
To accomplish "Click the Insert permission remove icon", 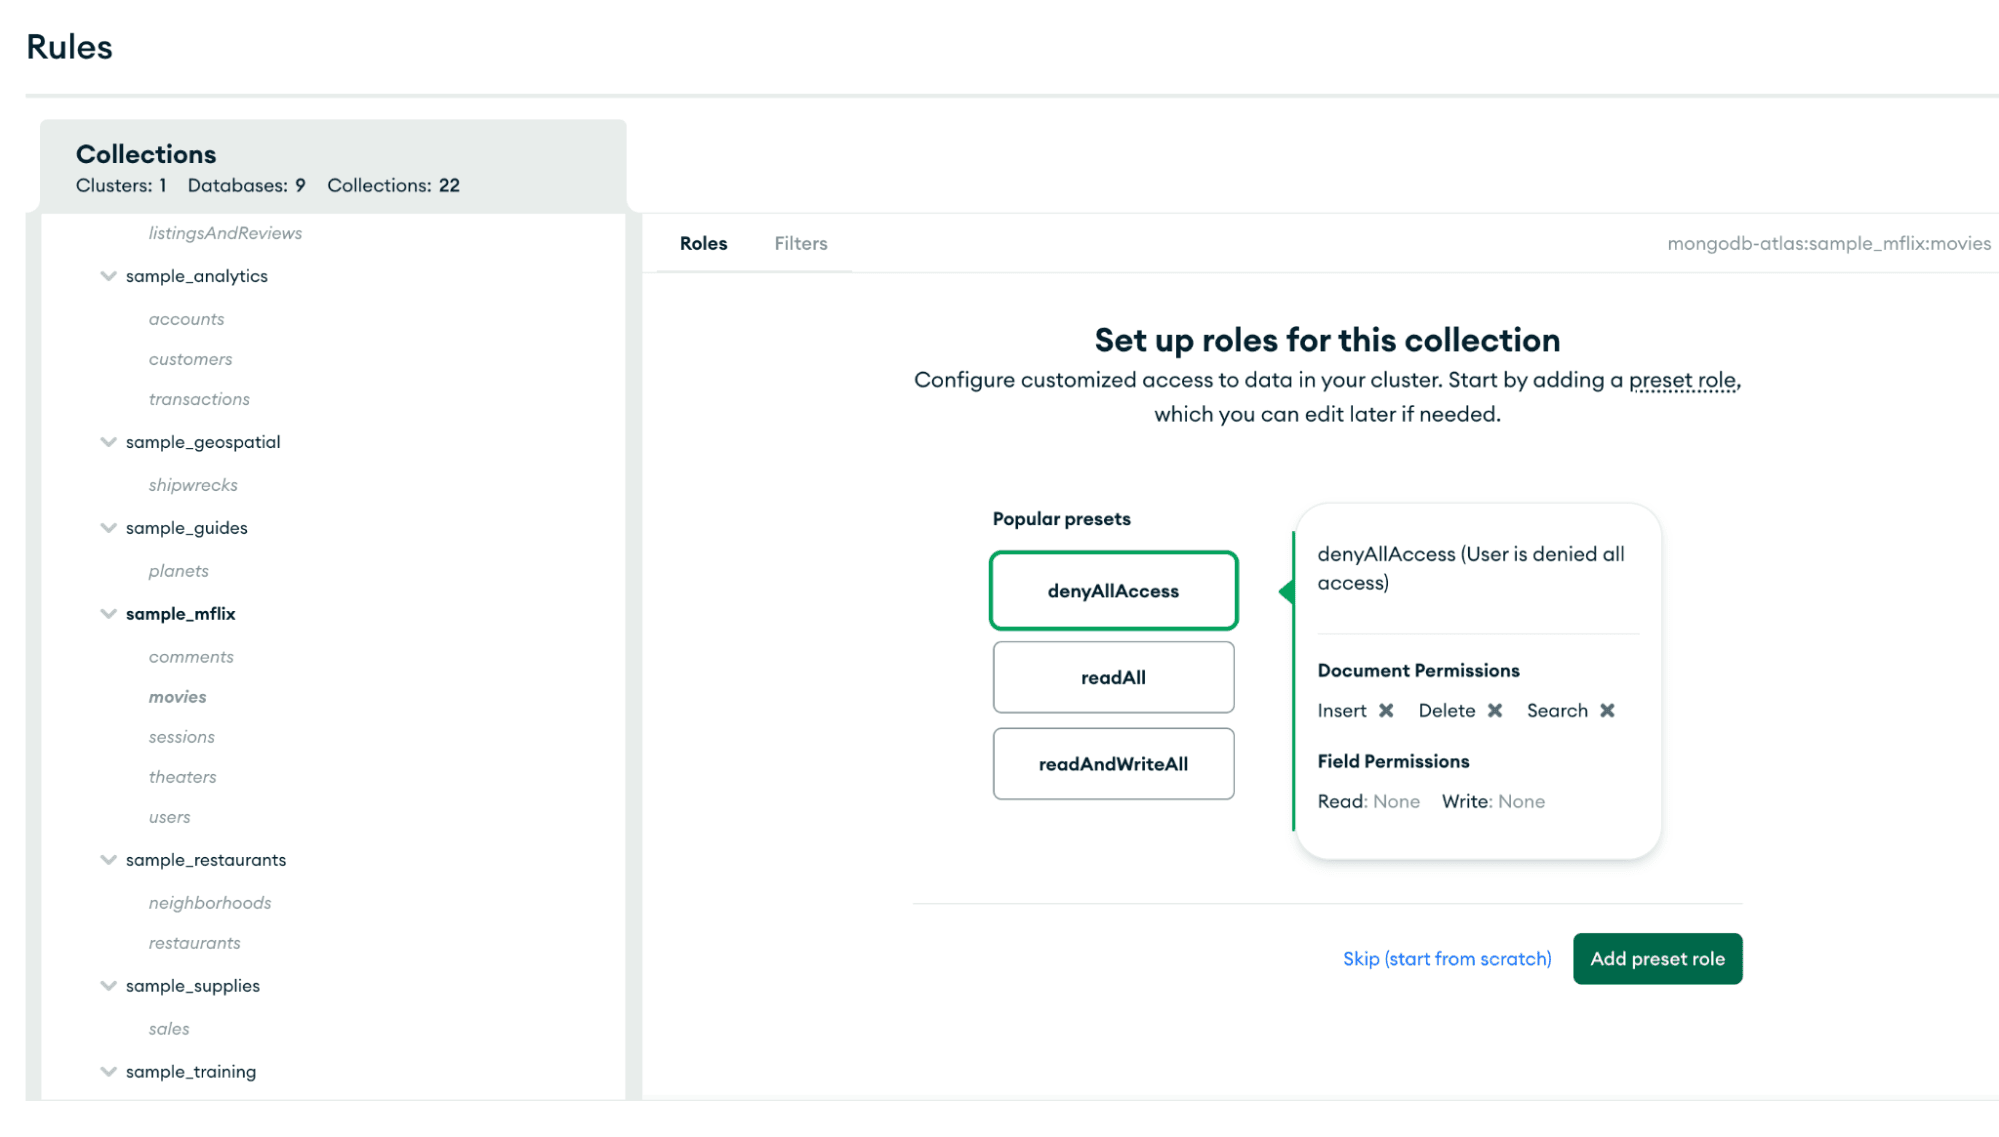I will tap(1384, 710).
